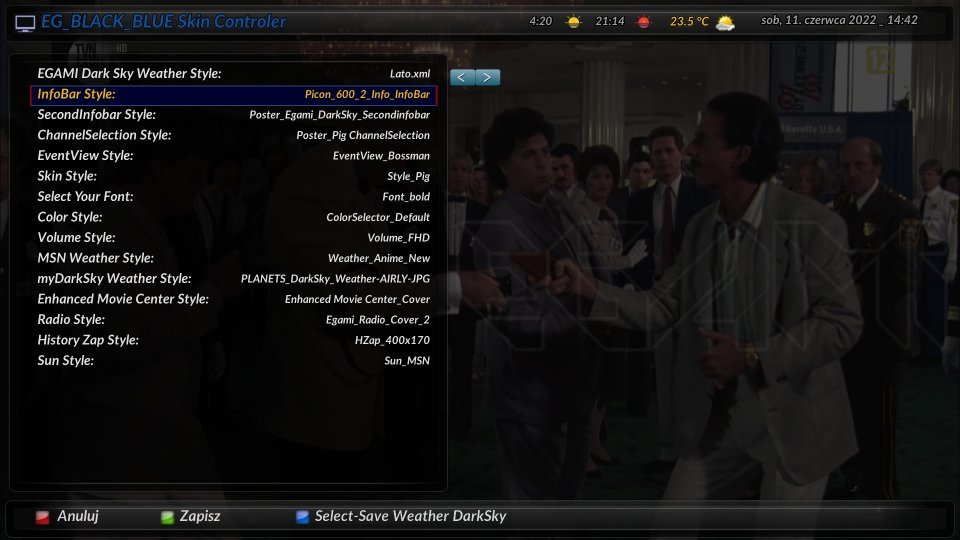Select the Select Your Font row

pyautogui.click(x=233, y=197)
